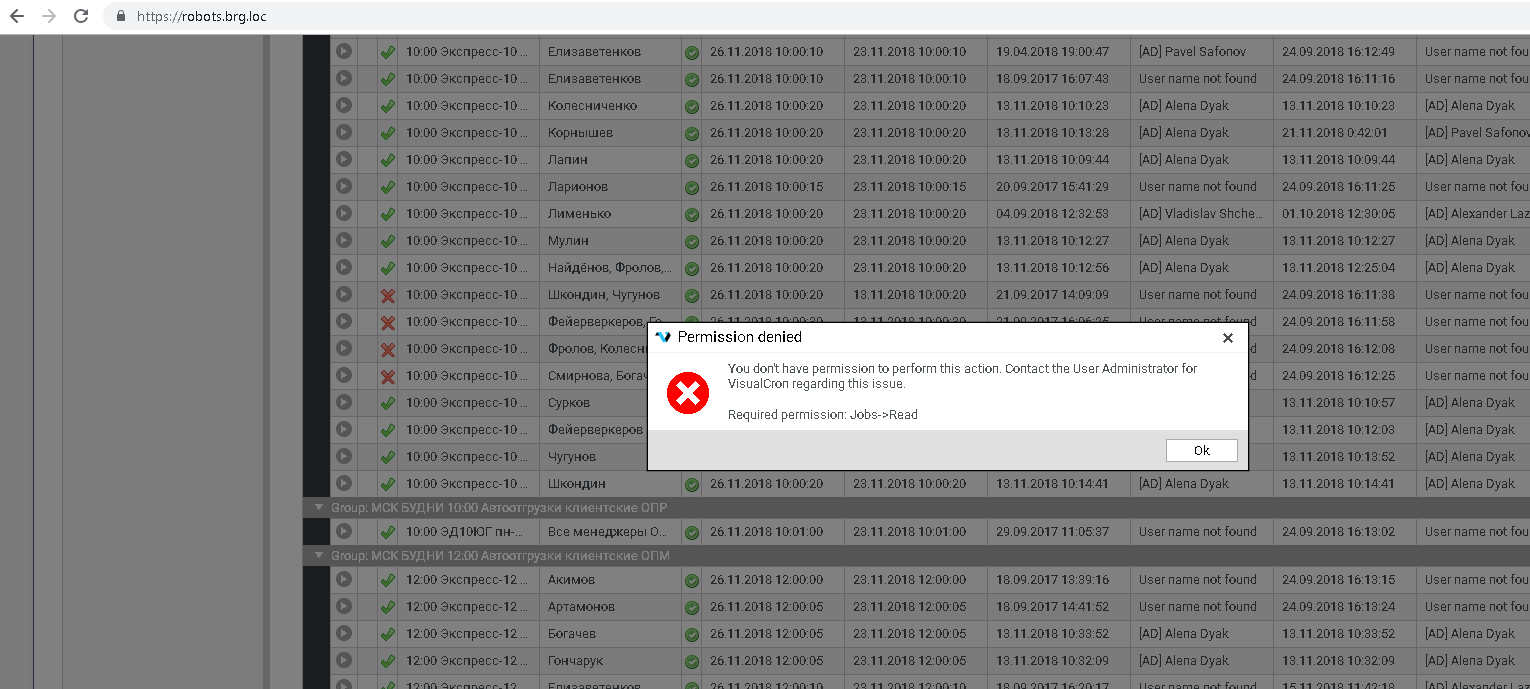
Task: Select the Все менеджеры job row
Action: [x=608, y=532]
